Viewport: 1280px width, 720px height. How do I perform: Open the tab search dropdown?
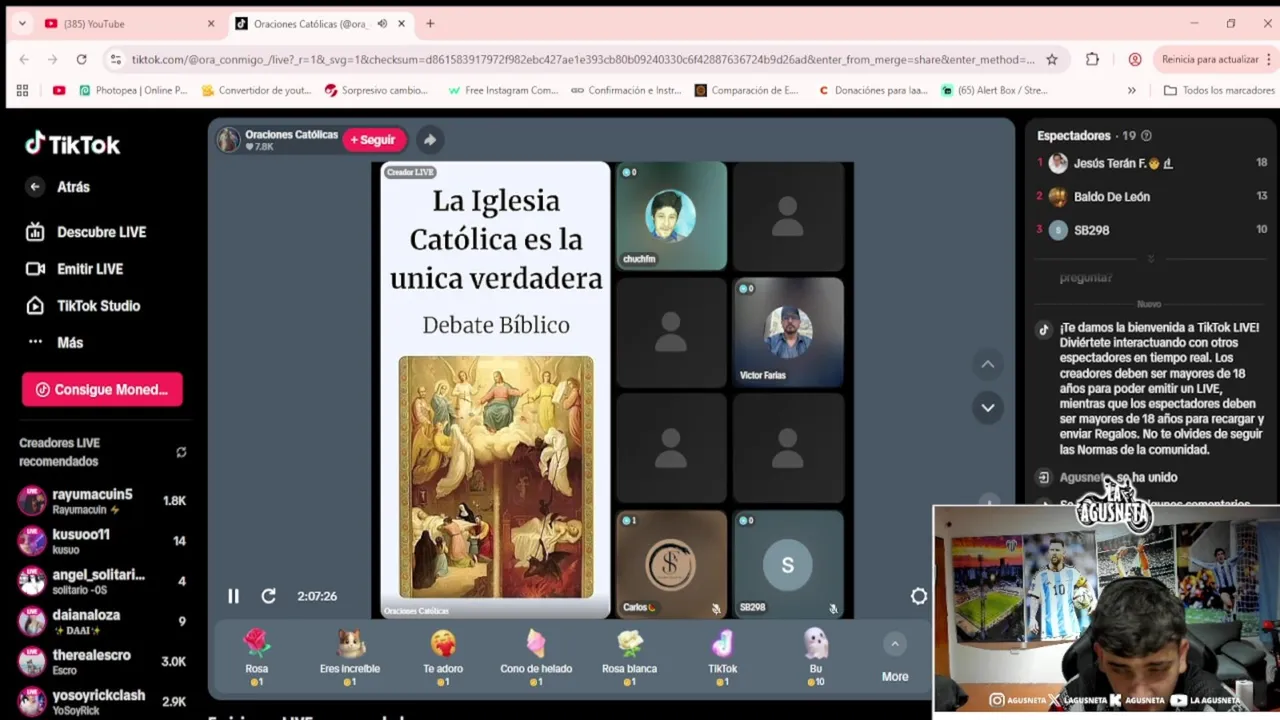click(22, 24)
